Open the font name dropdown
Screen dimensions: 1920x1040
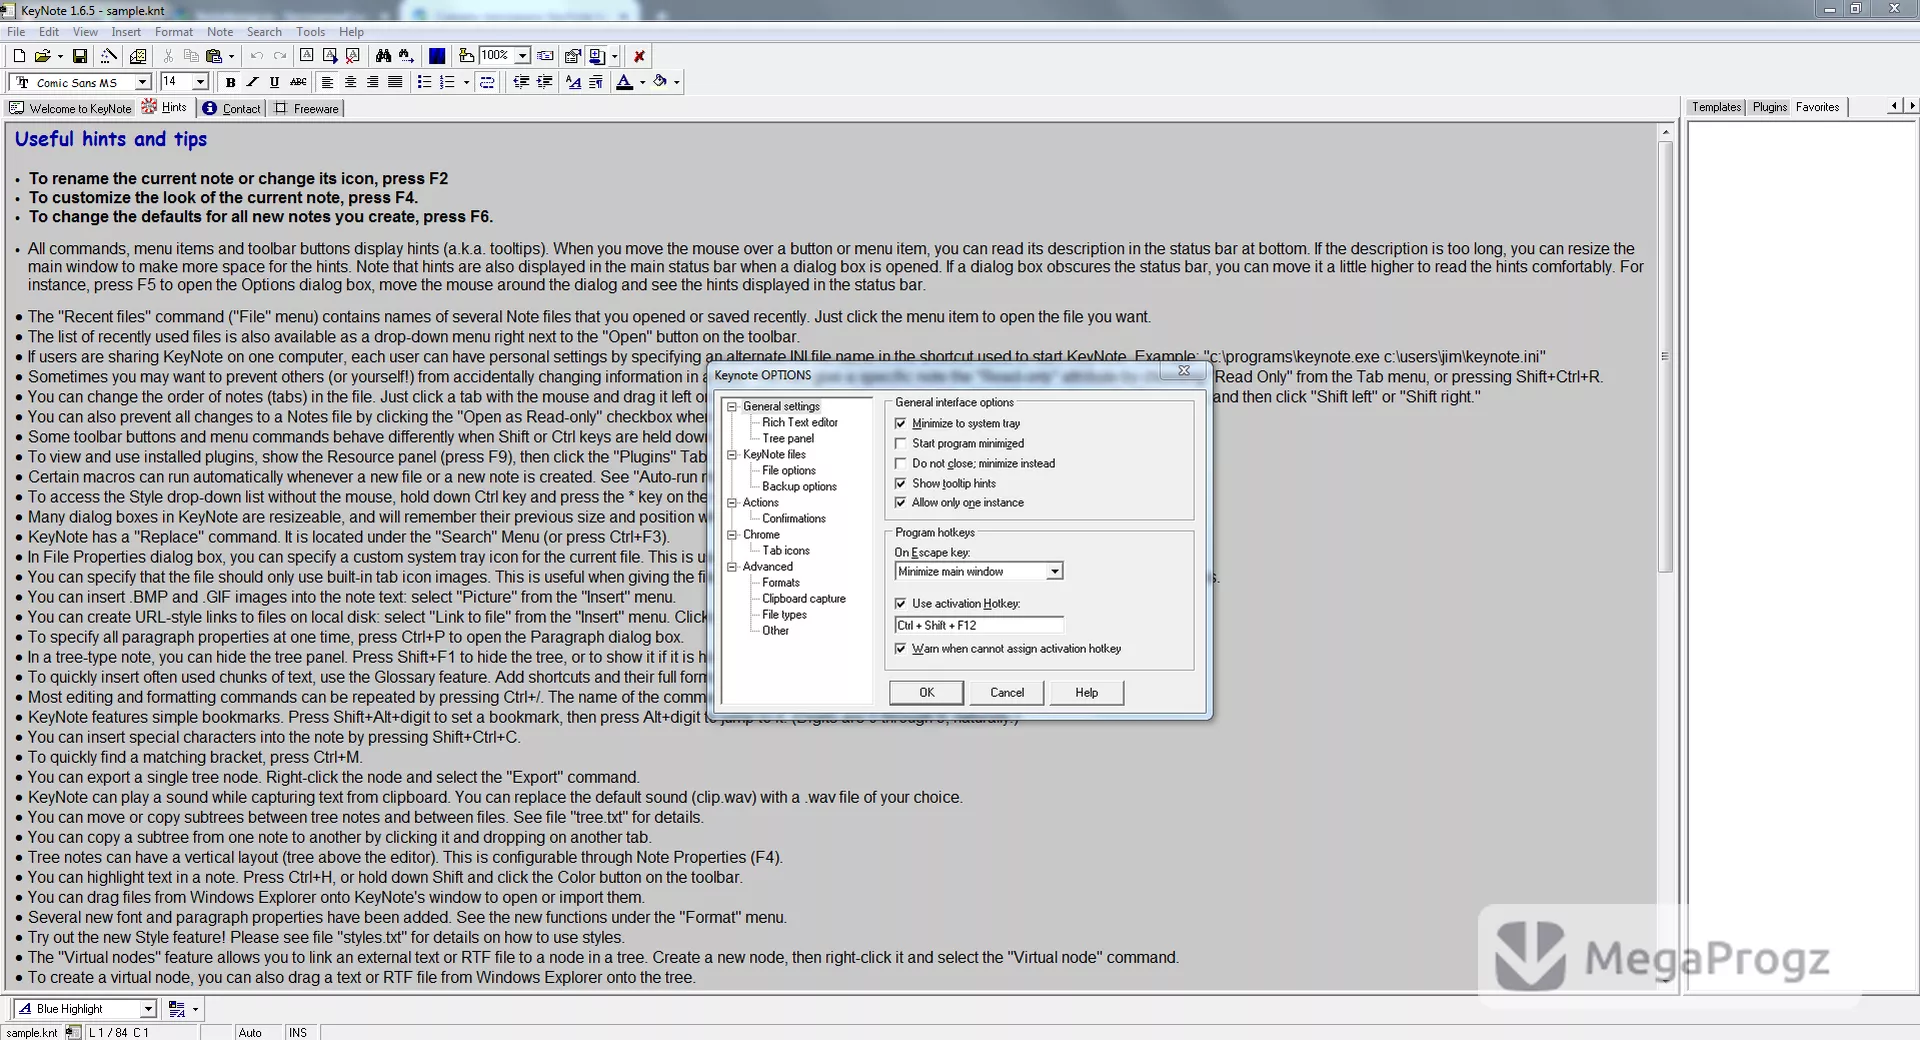click(142, 82)
